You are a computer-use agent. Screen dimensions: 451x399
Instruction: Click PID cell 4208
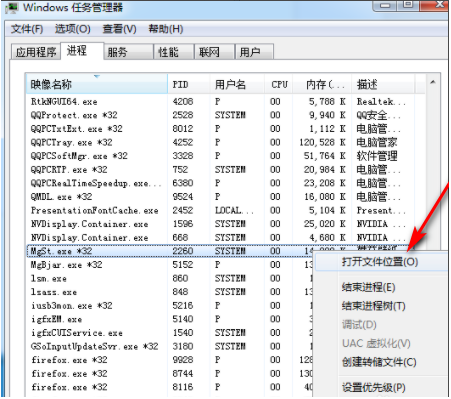(183, 102)
